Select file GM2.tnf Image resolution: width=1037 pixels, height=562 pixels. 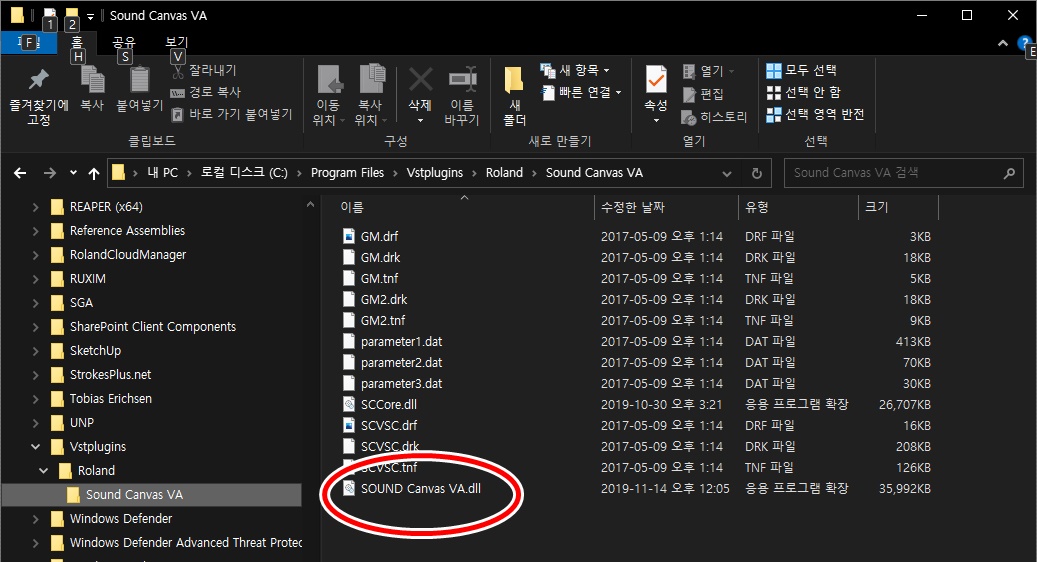point(383,321)
